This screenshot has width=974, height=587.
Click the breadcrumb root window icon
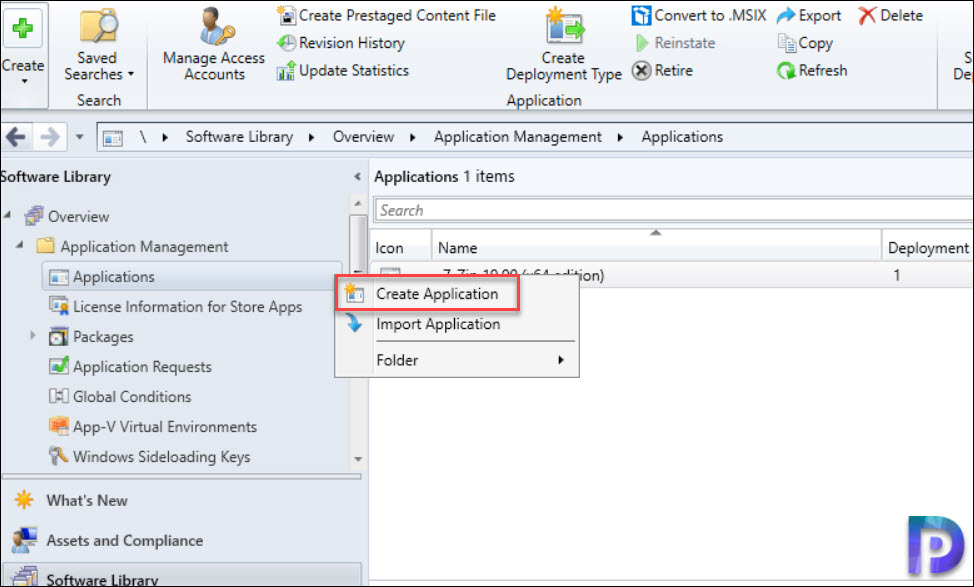tap(112, 137)
